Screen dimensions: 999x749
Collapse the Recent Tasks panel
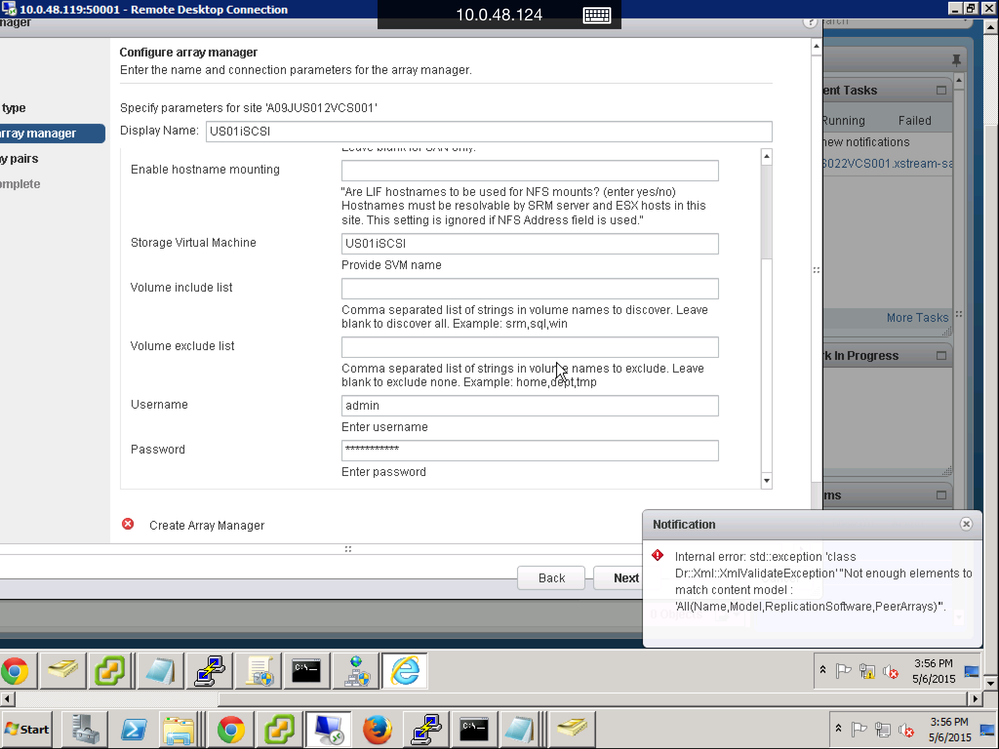[940, 90]
